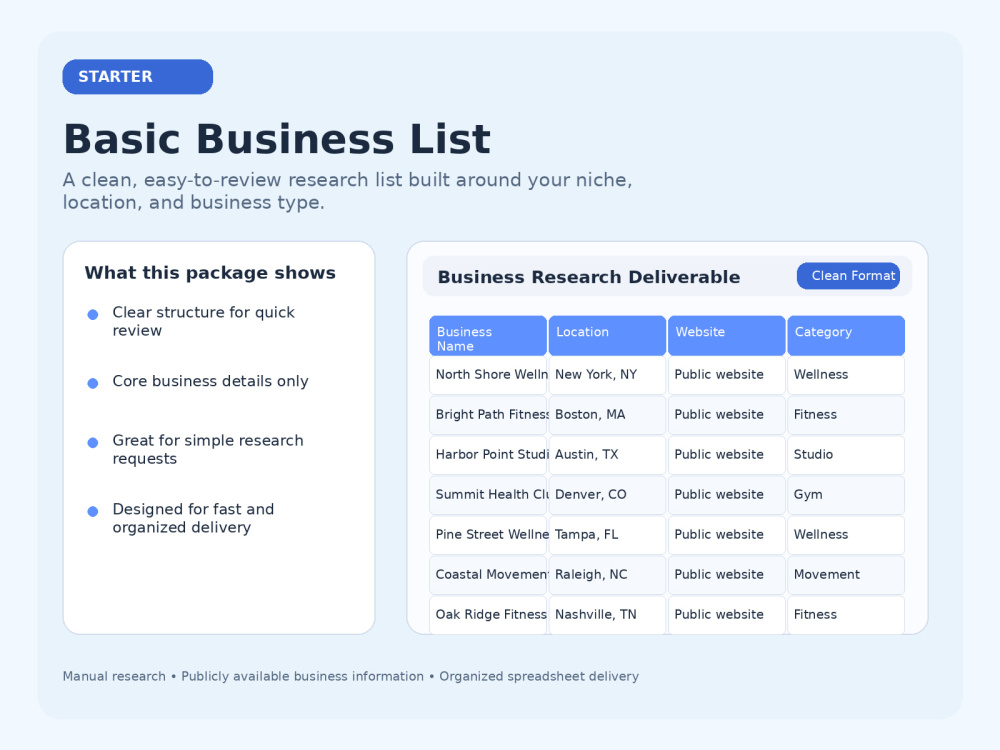Click Wellness category in Tampa row

846,534
